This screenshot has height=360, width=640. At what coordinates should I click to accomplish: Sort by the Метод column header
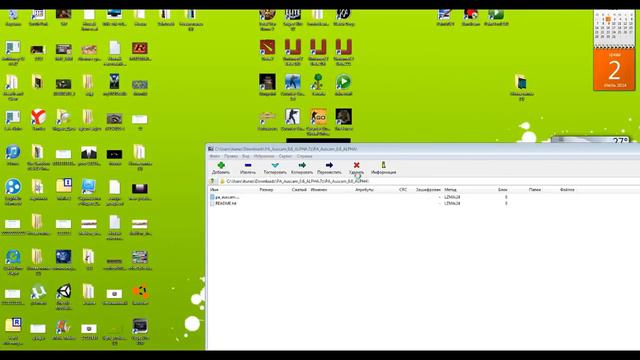451,190
